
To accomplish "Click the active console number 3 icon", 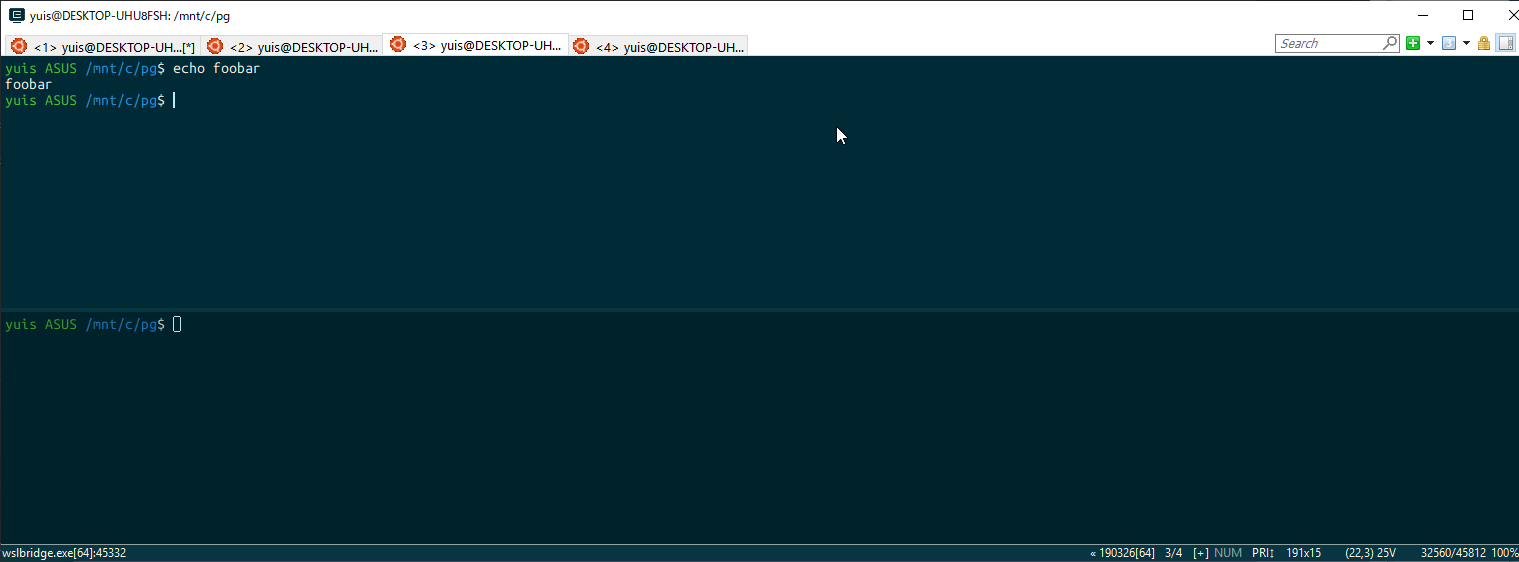I will [1448, 43].
